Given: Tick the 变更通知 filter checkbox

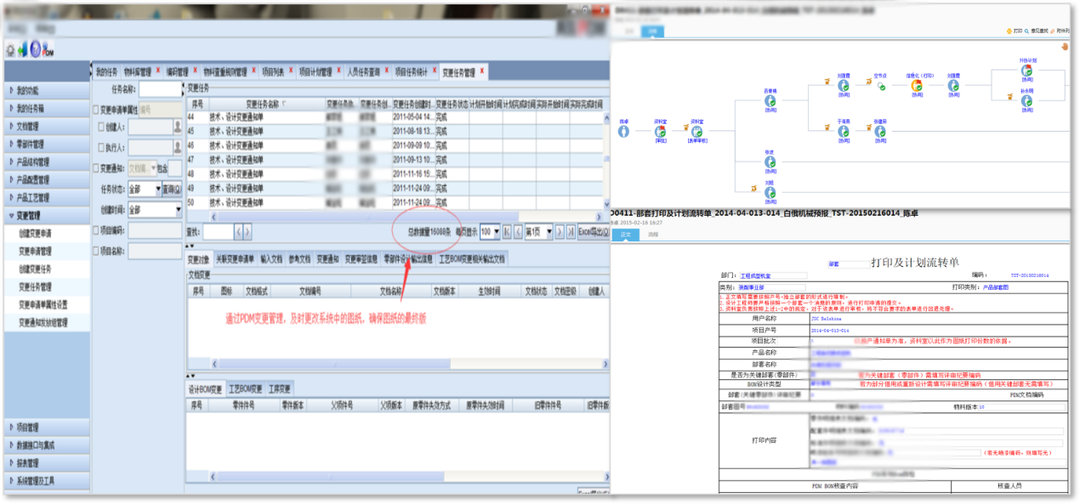Looking at the screenshot, I should tap(95, 169).
